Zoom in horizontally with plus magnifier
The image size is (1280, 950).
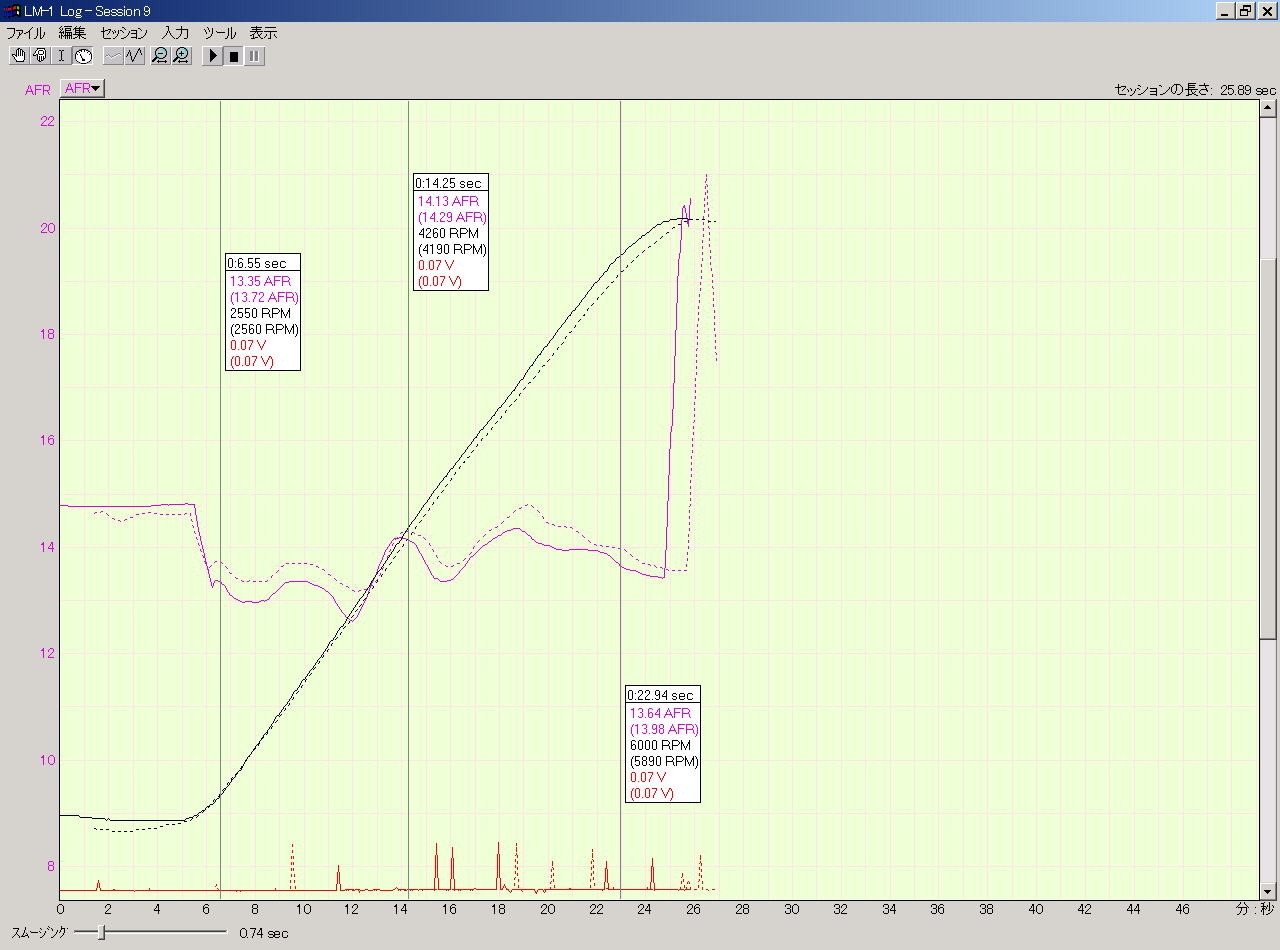pos(181,56)
